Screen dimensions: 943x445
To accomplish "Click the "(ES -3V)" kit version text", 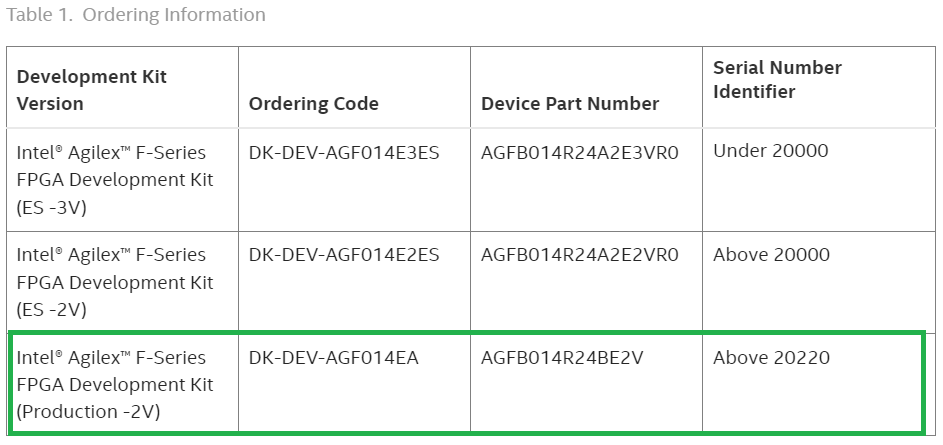I will 50,207.
